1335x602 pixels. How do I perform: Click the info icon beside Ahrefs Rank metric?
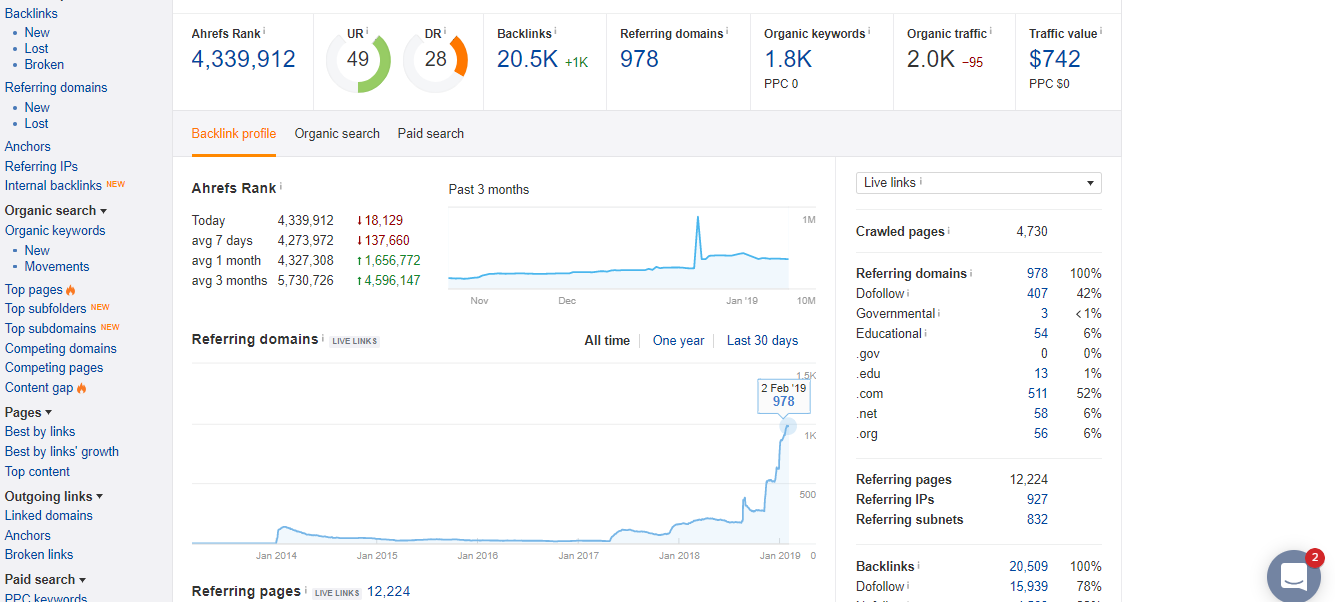(265, 32)
